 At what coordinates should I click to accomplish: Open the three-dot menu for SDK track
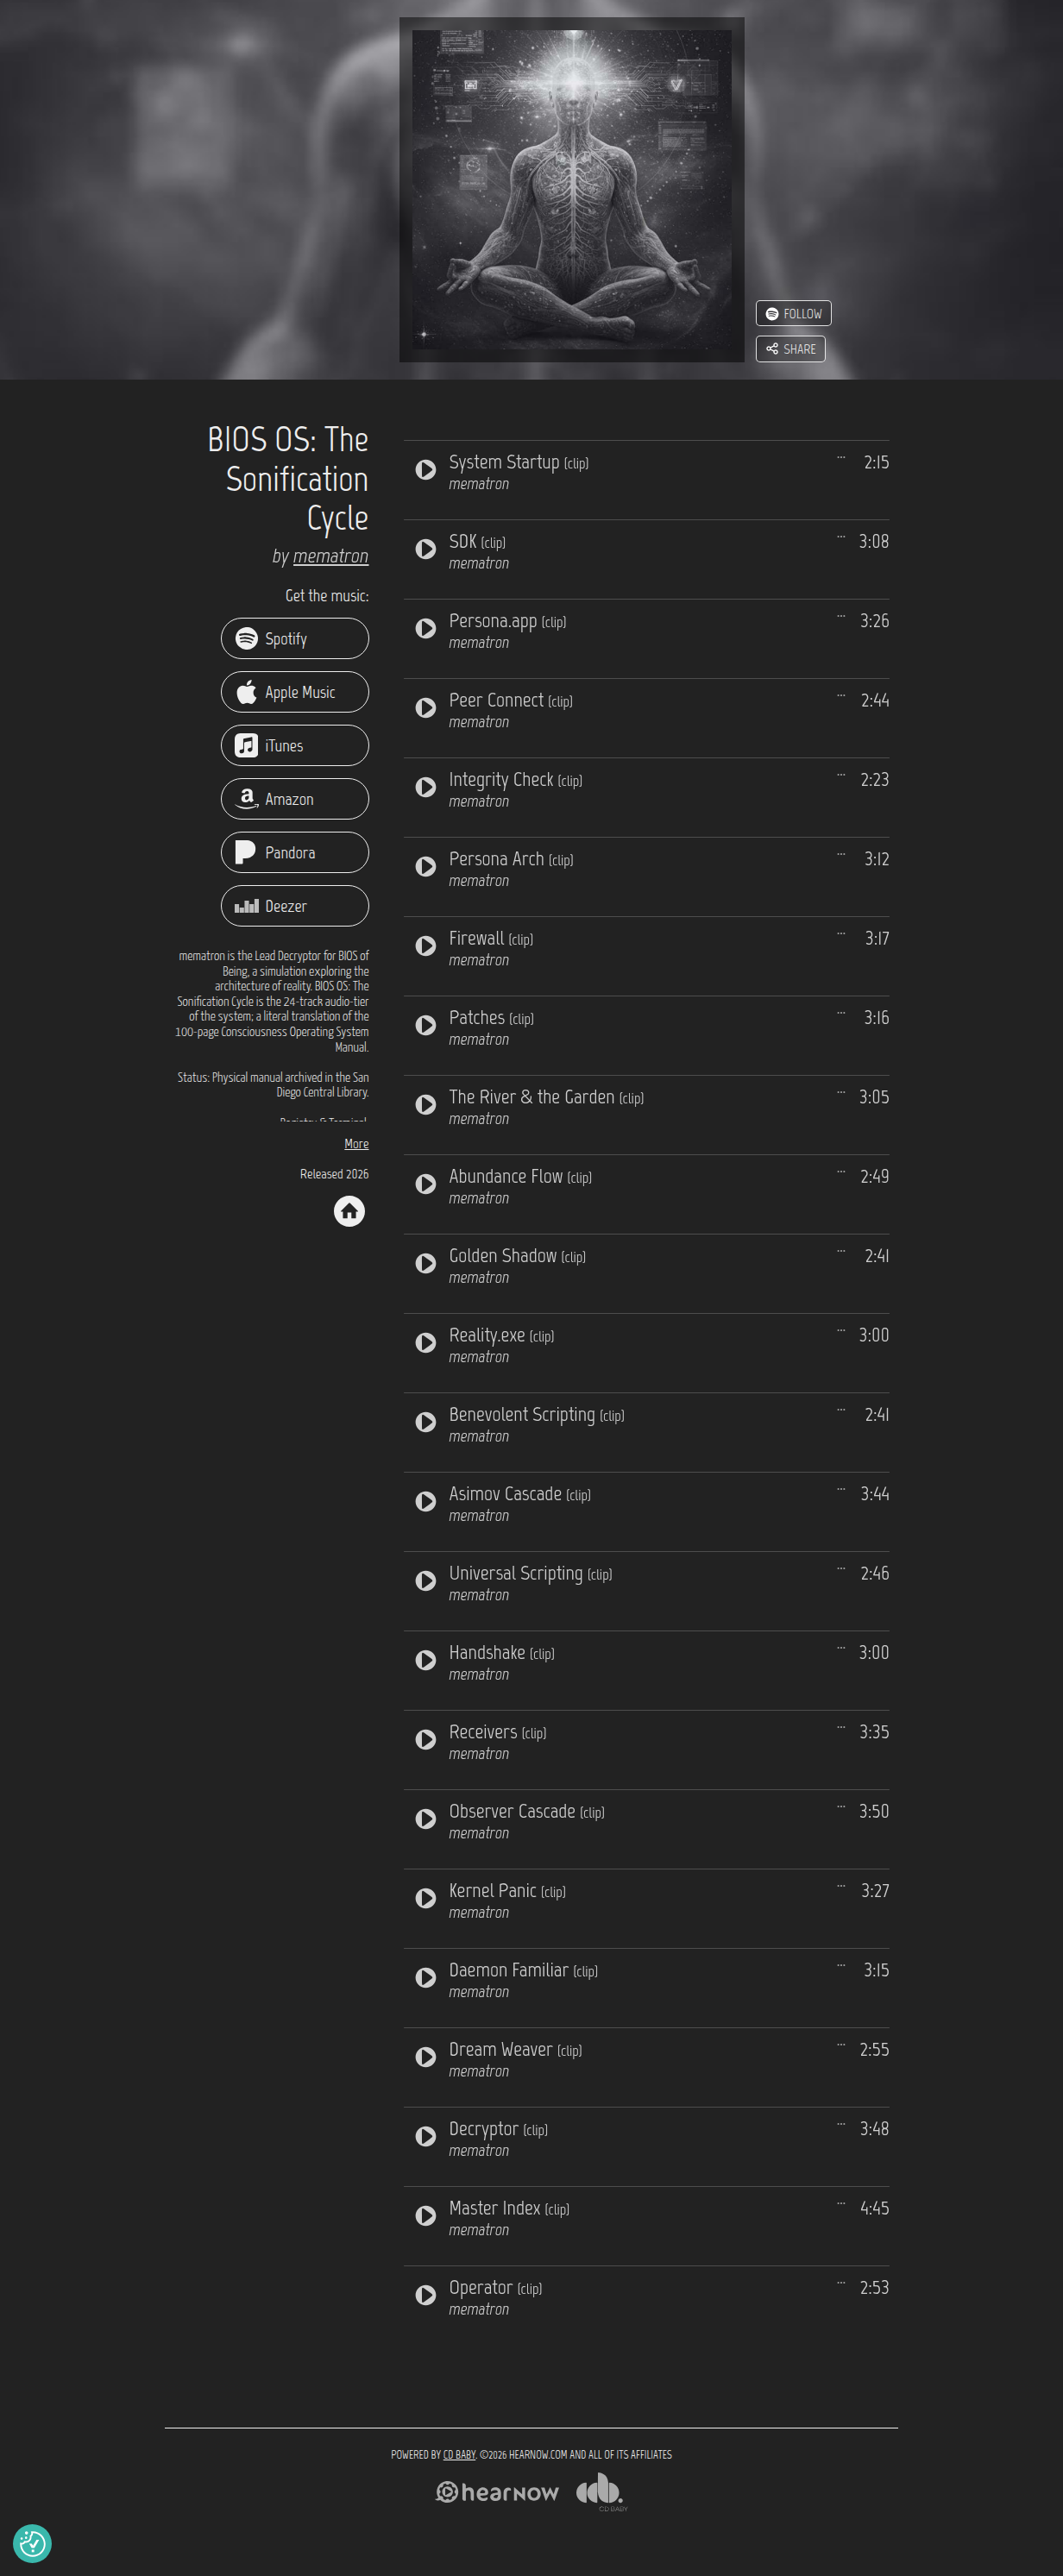click(841, 537)
